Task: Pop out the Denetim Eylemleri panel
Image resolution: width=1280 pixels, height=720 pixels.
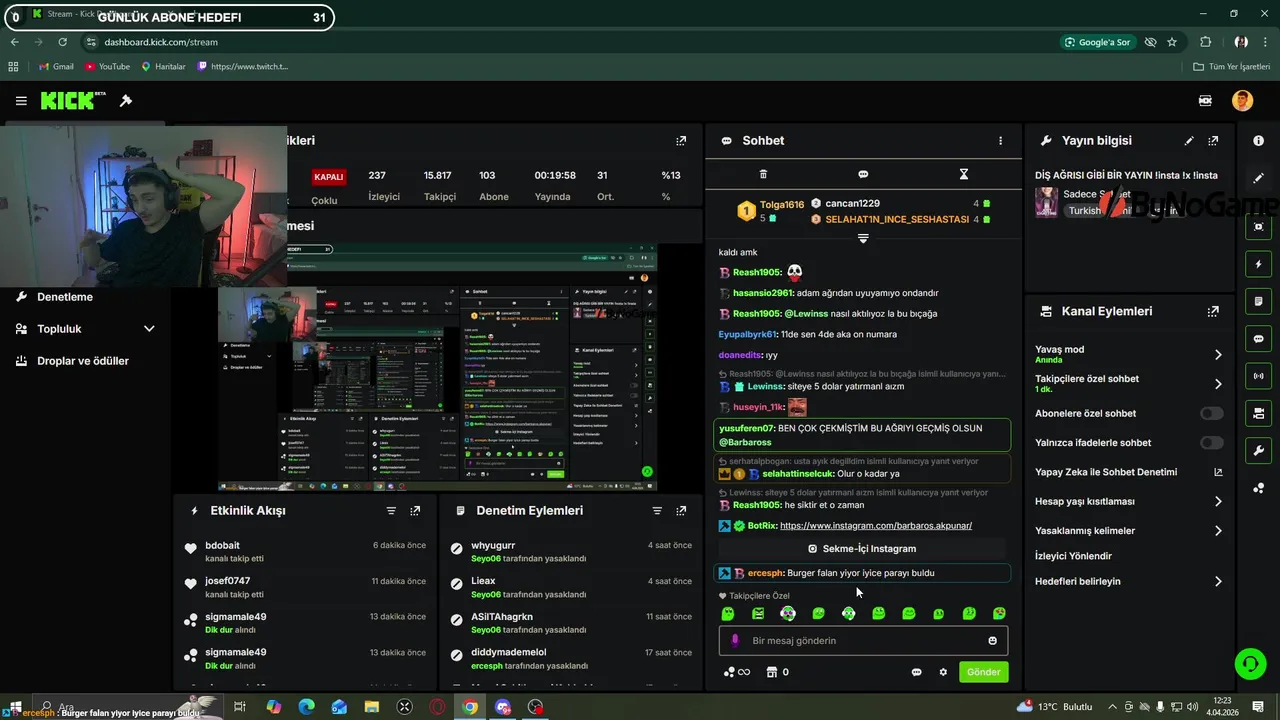Action: click(681, 511)
